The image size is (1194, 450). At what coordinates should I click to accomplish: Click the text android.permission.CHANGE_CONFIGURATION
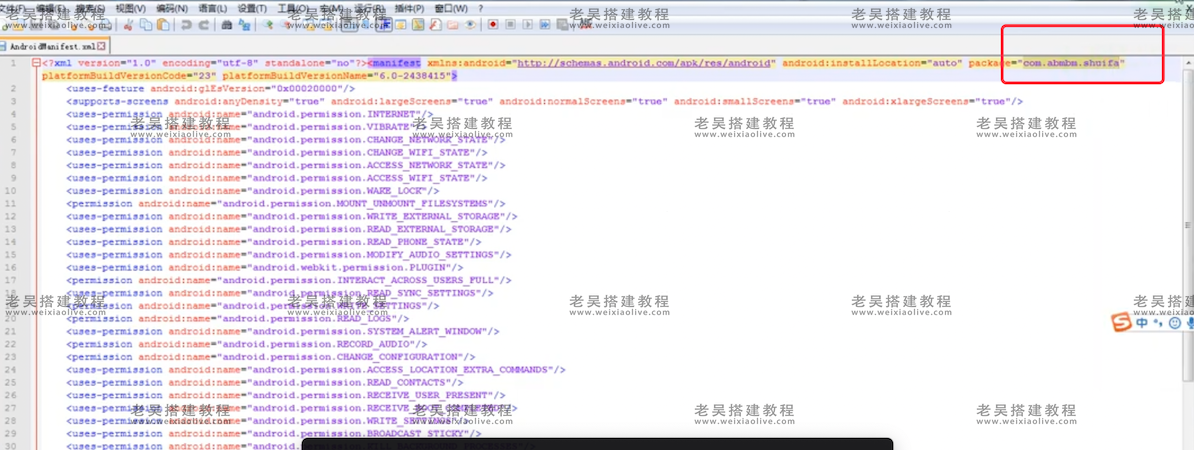tap(341, 356)
